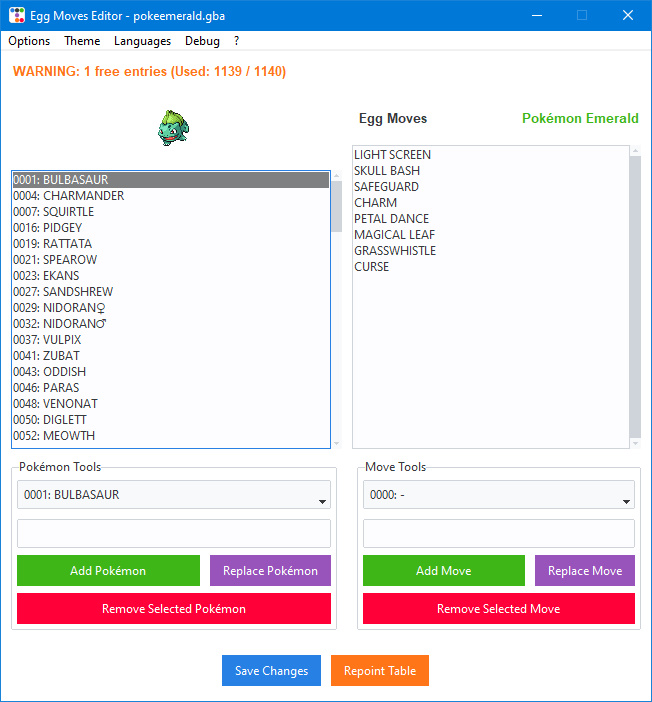
Task: Click the app icon in title bar
Action: 15,15
